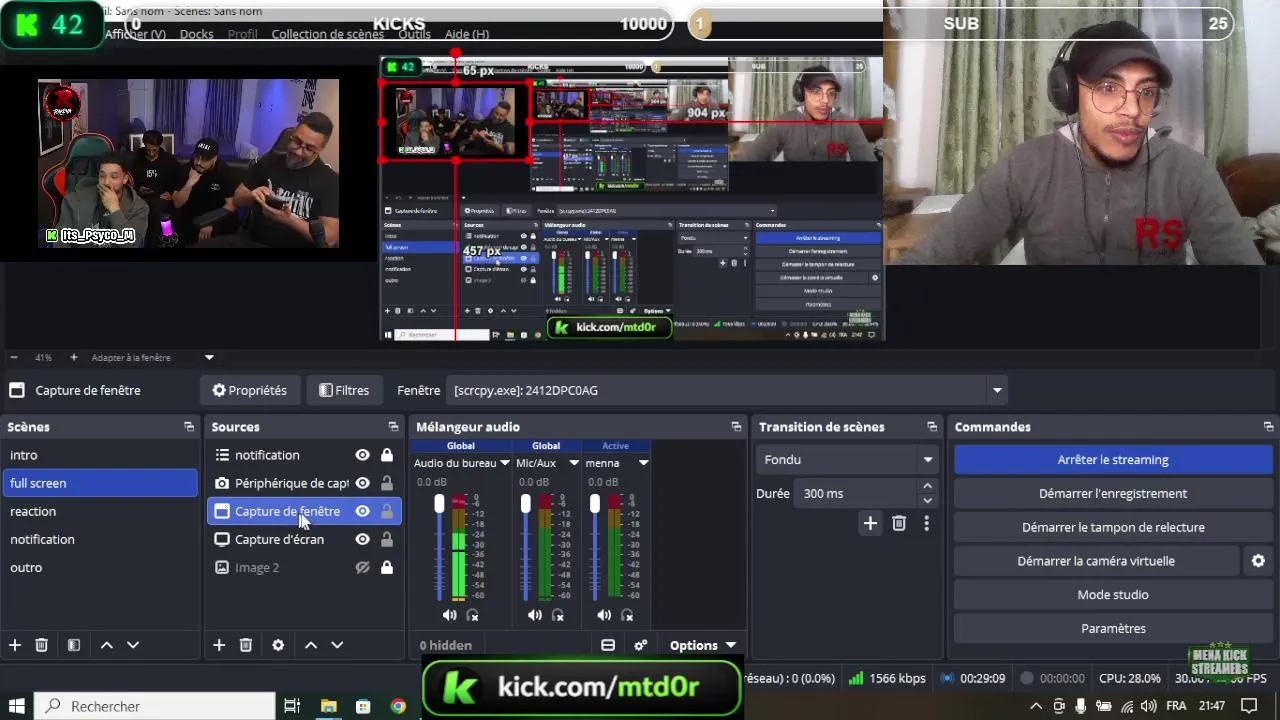The width and height of the screenshot is (1280, 720).
Task: Adjust the menna volume fader
Action: coord(595,505)
